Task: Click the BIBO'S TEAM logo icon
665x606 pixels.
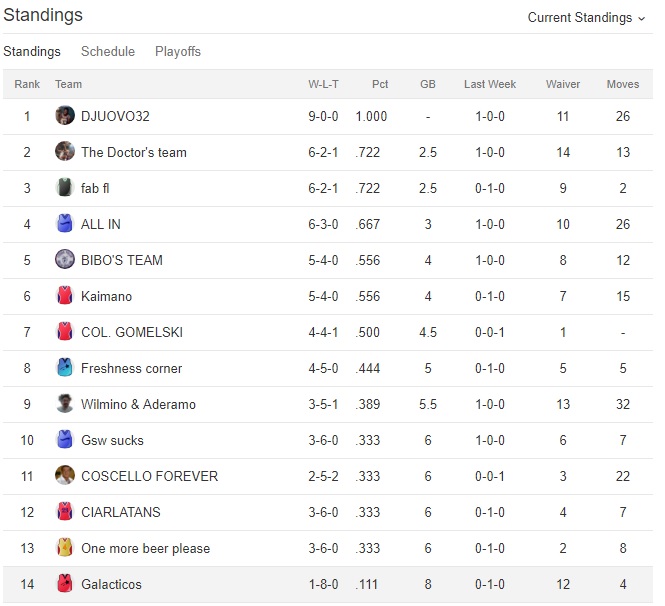Action: point(65,260)
